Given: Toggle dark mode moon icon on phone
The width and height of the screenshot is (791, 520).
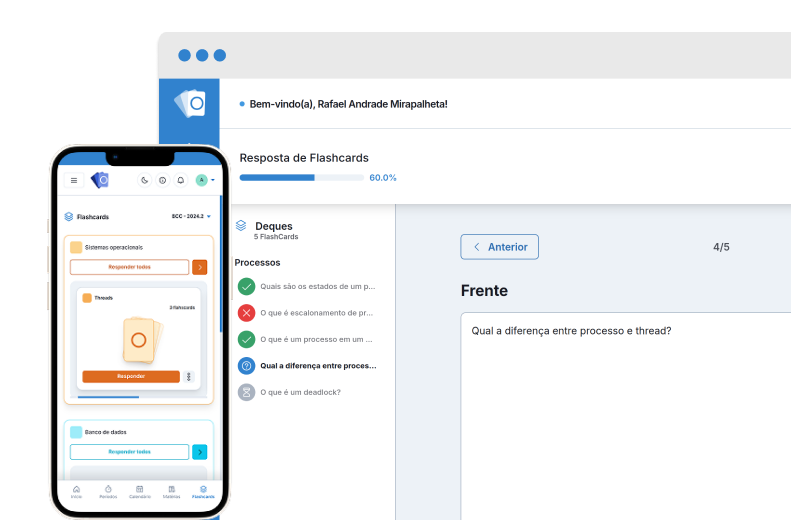Looking at the screenshot, I should [144, 180].
